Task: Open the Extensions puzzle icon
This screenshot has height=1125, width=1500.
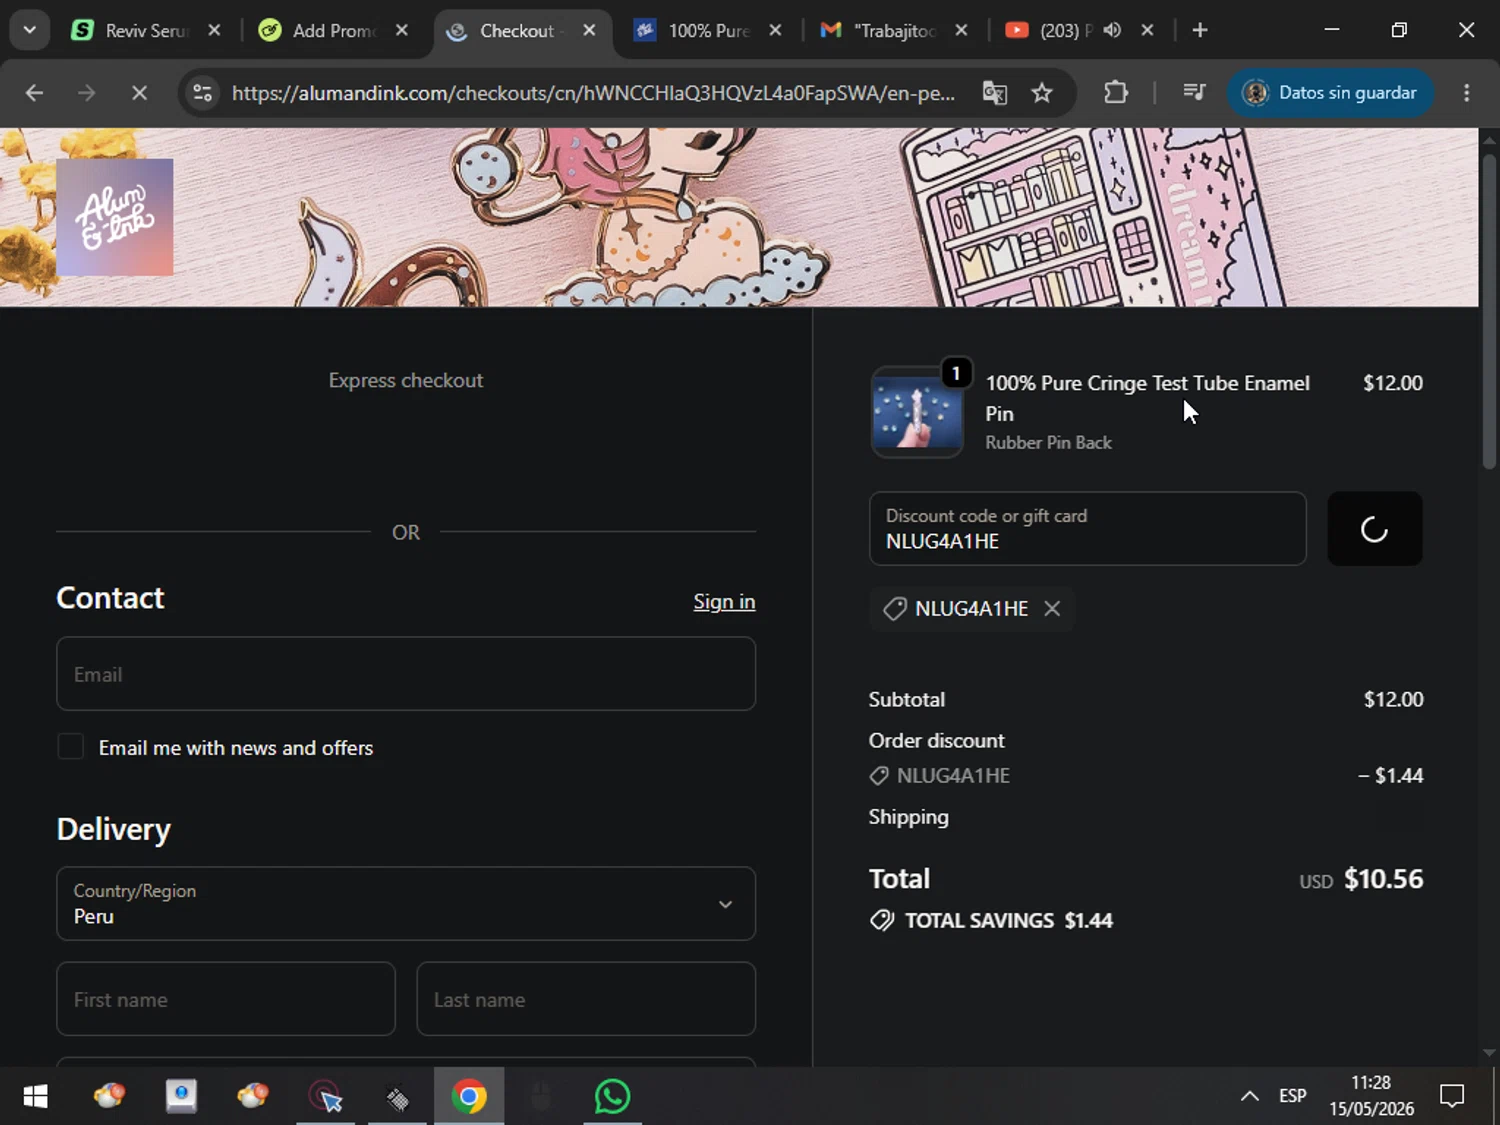Action: pos(1116,93)
